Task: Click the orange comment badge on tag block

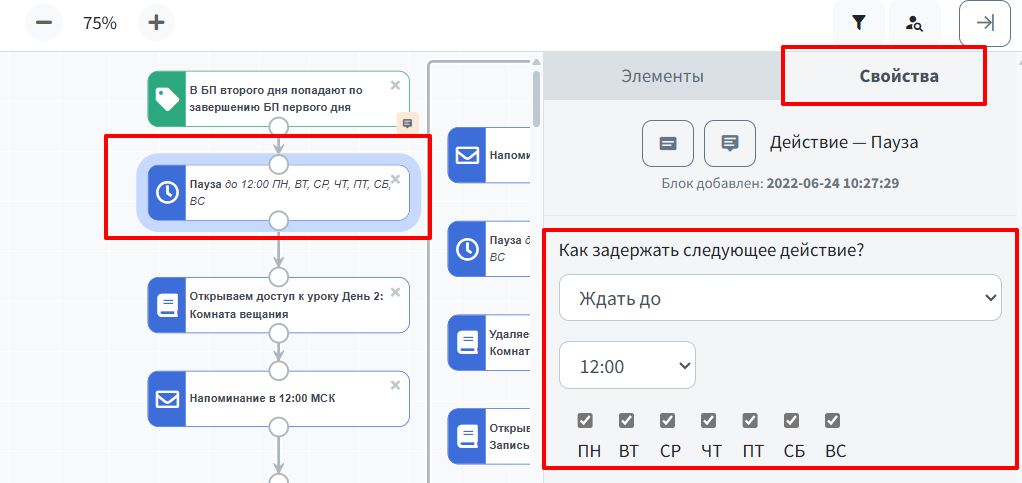Action: point(407,123)
